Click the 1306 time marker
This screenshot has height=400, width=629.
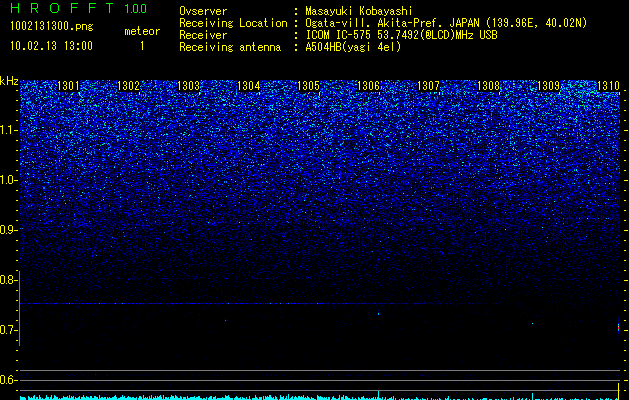coord(368,86)
